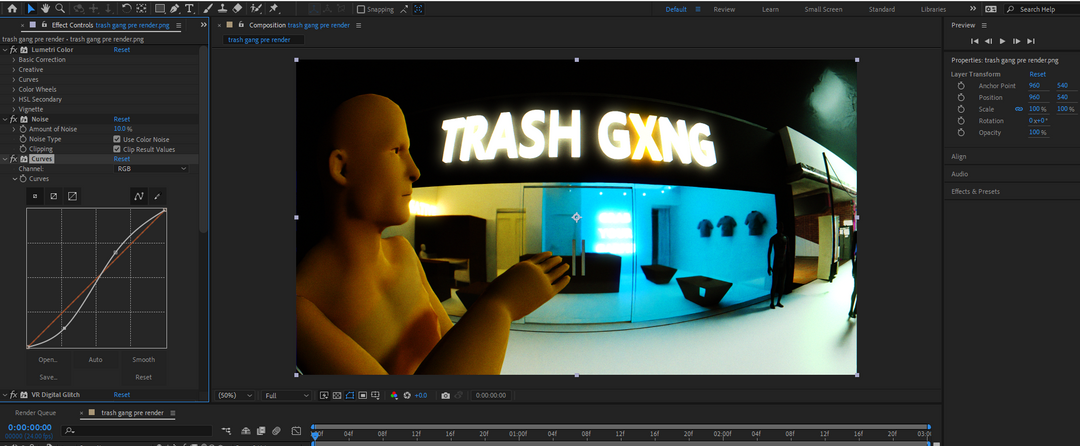Click the Opacity value in Layer Transform
Viewport: 1080px width, 446px height.
pos(1036,132)
